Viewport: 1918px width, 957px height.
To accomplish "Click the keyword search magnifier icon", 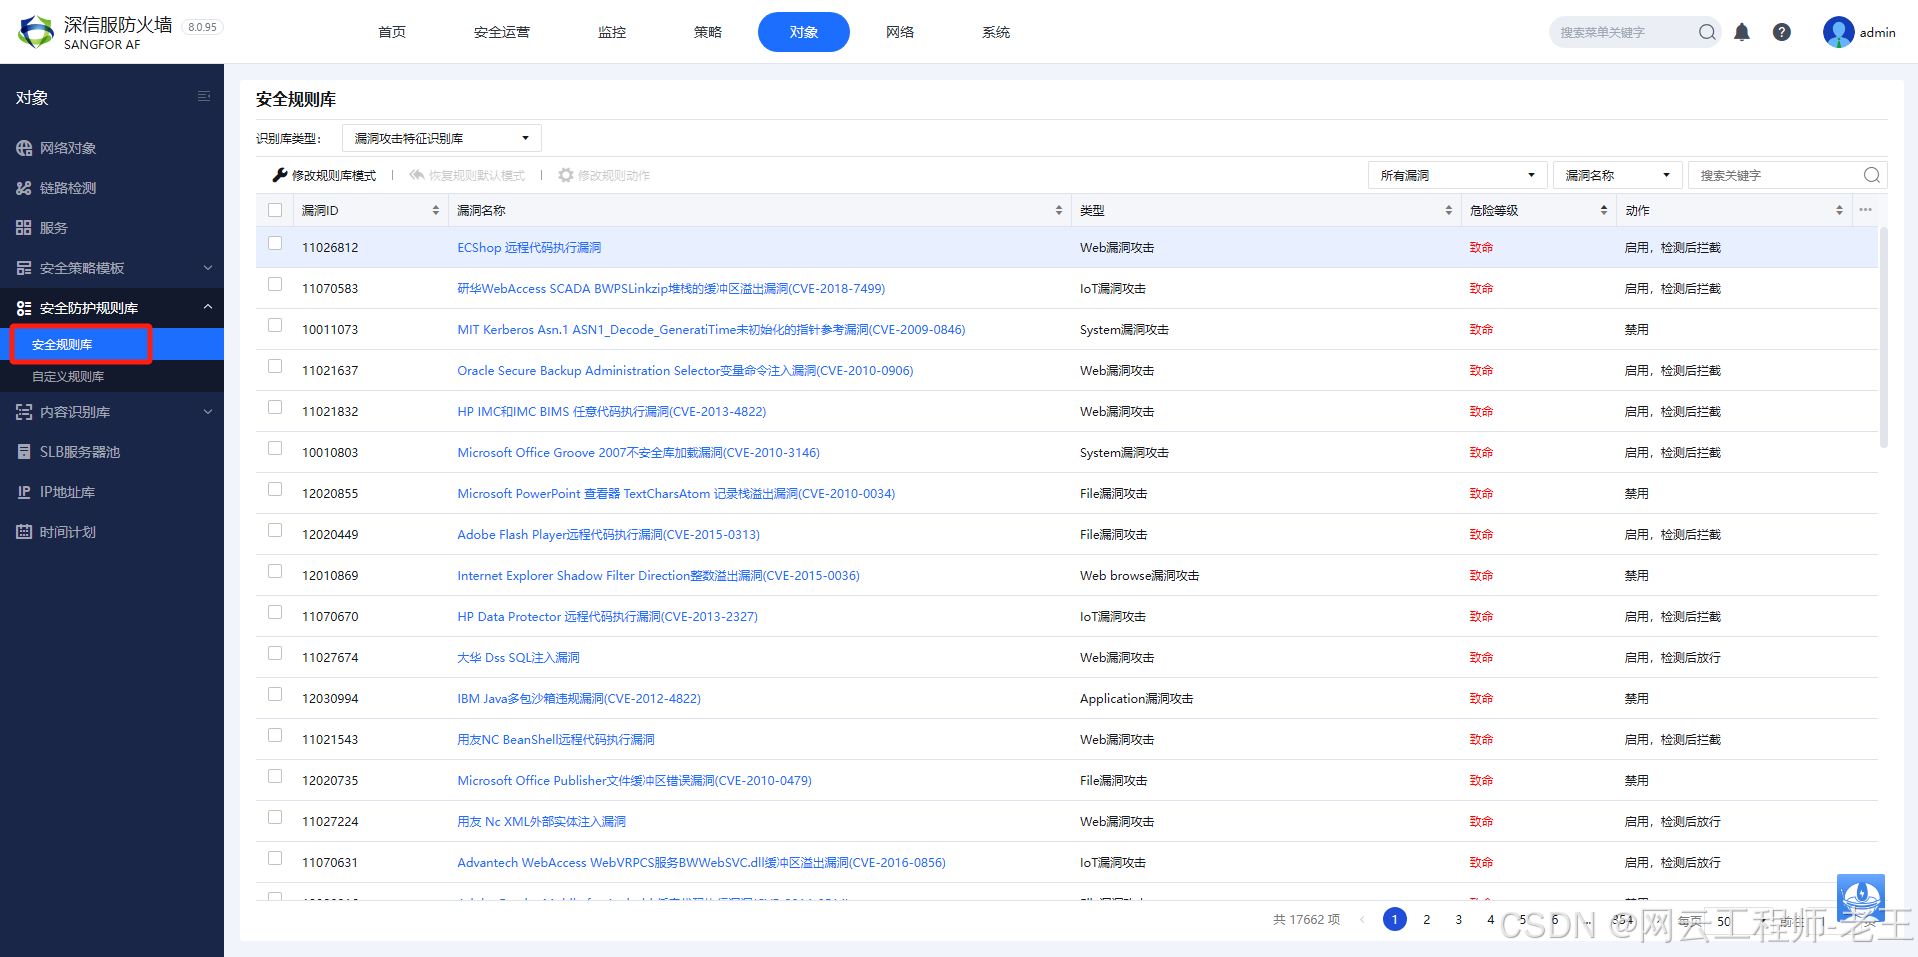I will coord(1872,175).
